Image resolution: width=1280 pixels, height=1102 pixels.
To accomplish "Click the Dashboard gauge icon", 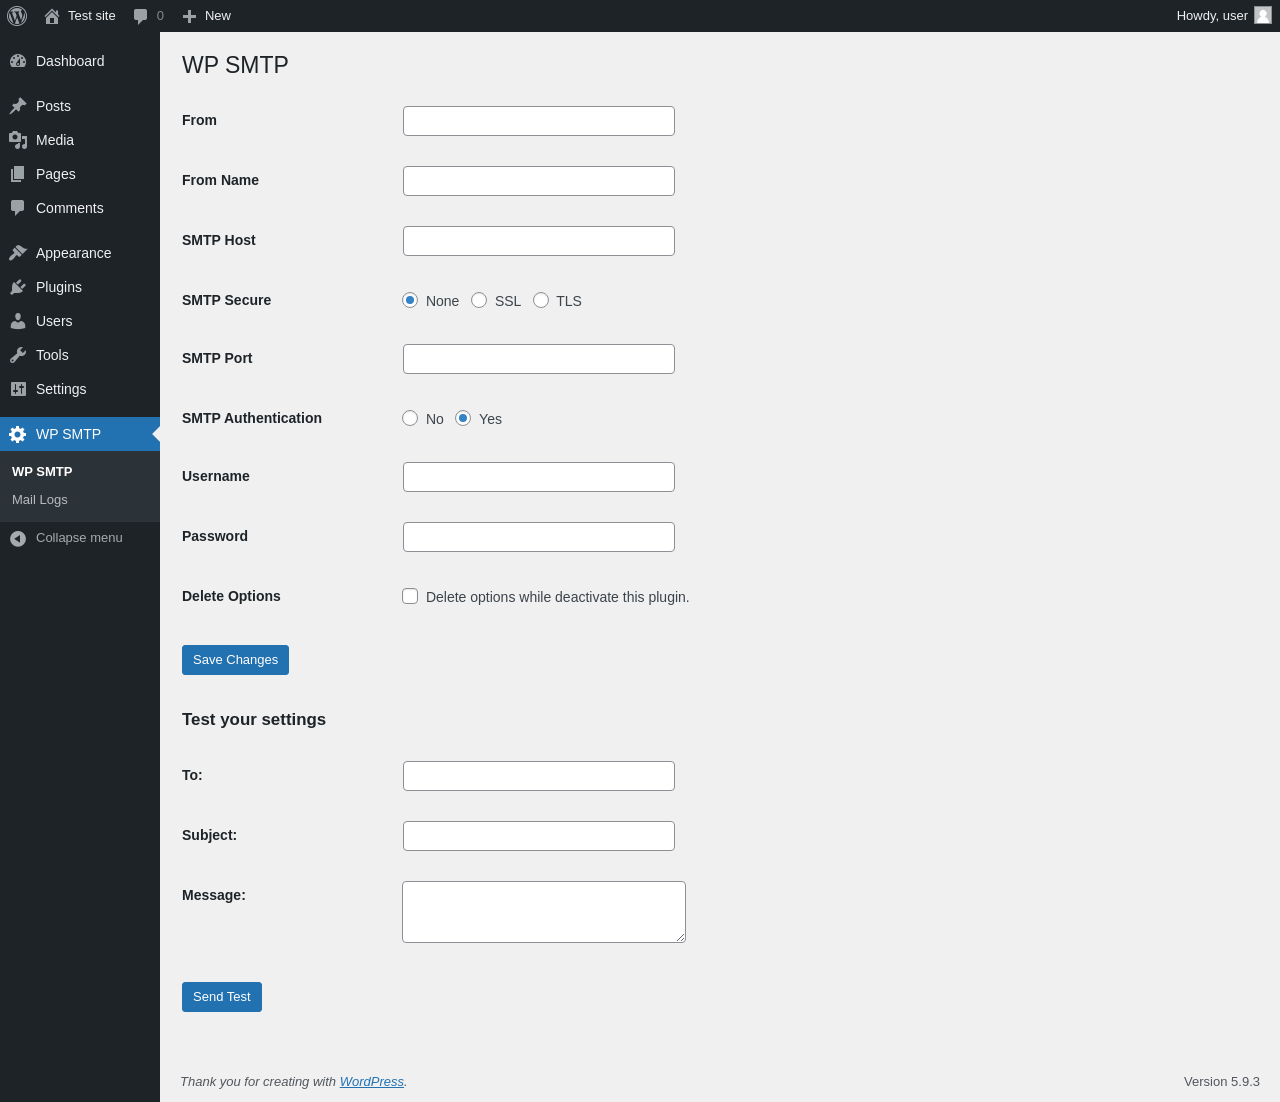I will (x=18, y=61).
